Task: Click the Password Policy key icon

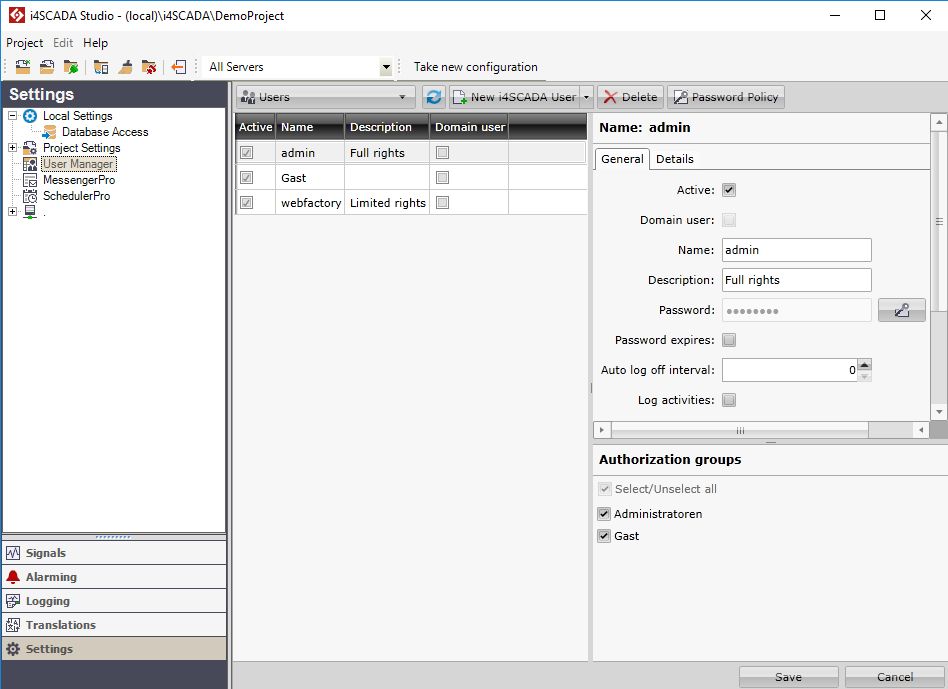Action: [681, 97]
